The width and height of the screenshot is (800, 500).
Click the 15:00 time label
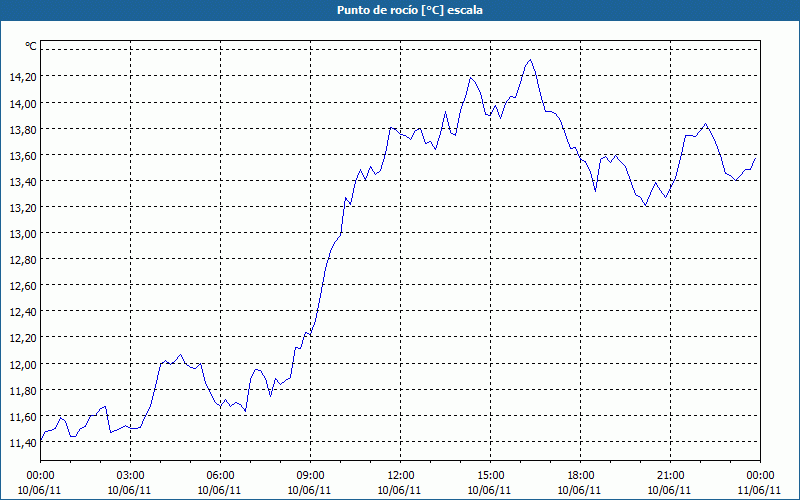click(x=491, y=476)
